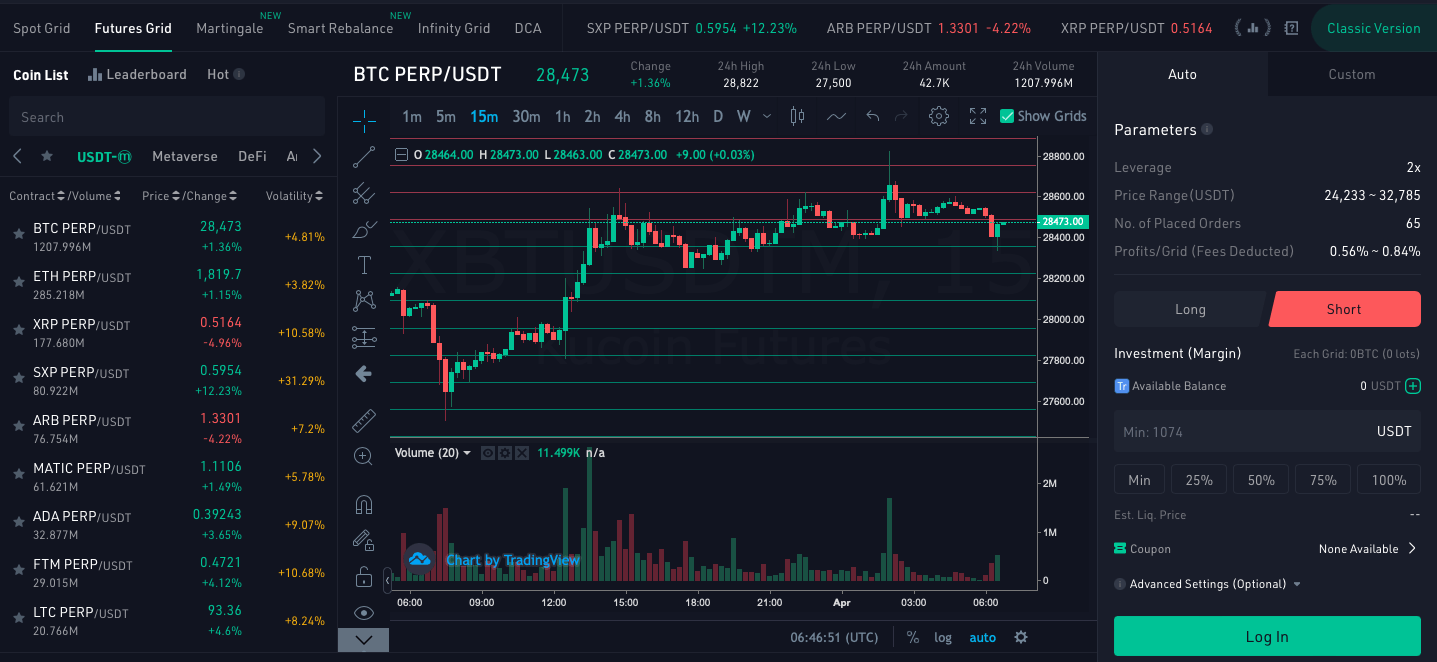Click the Search coin input field
The image size is (1437, 662).
click(x=166, y=117)
